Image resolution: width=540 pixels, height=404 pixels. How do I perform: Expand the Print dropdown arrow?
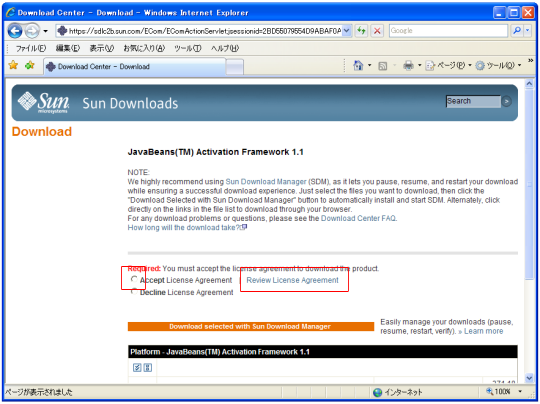[419, 65]
